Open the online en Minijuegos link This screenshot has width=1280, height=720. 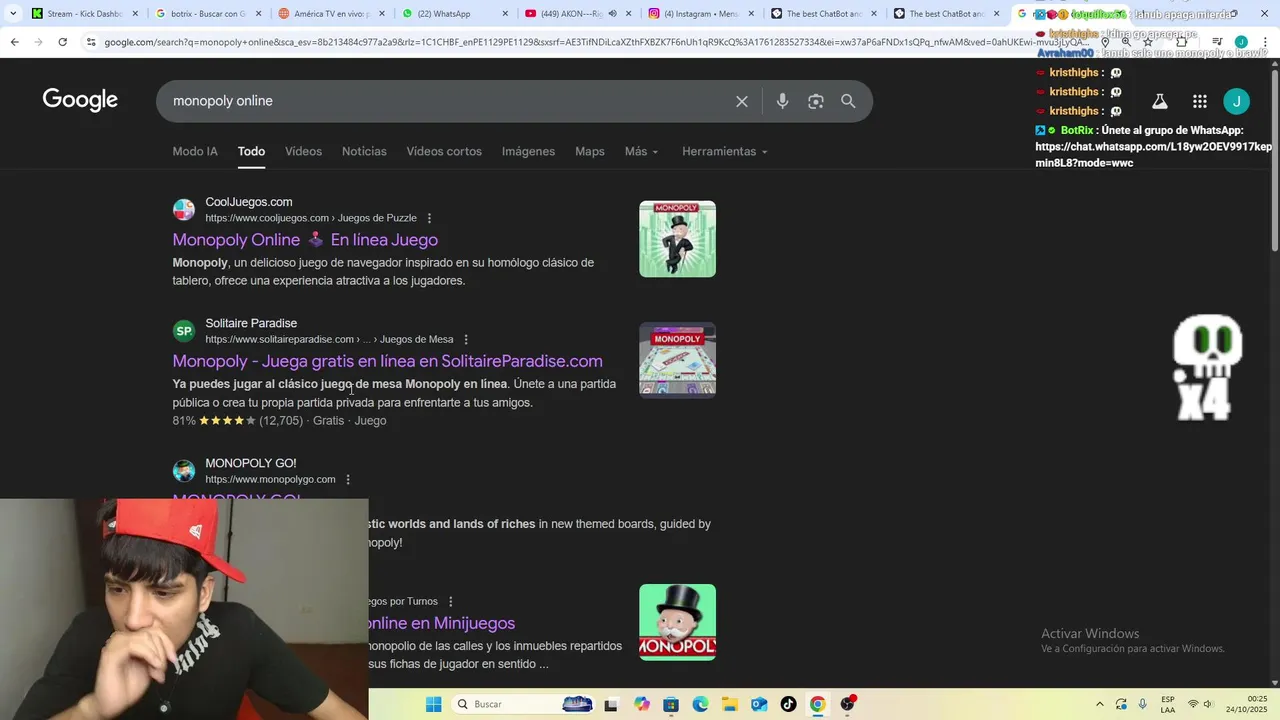click(x=441, y=623)
